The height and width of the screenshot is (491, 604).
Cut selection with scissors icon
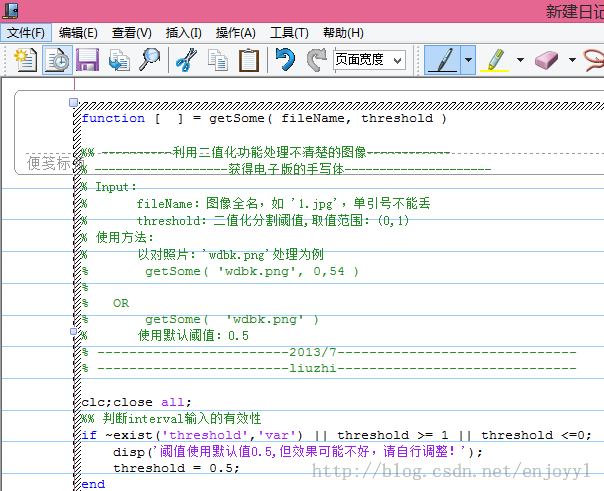click(186, 60)
